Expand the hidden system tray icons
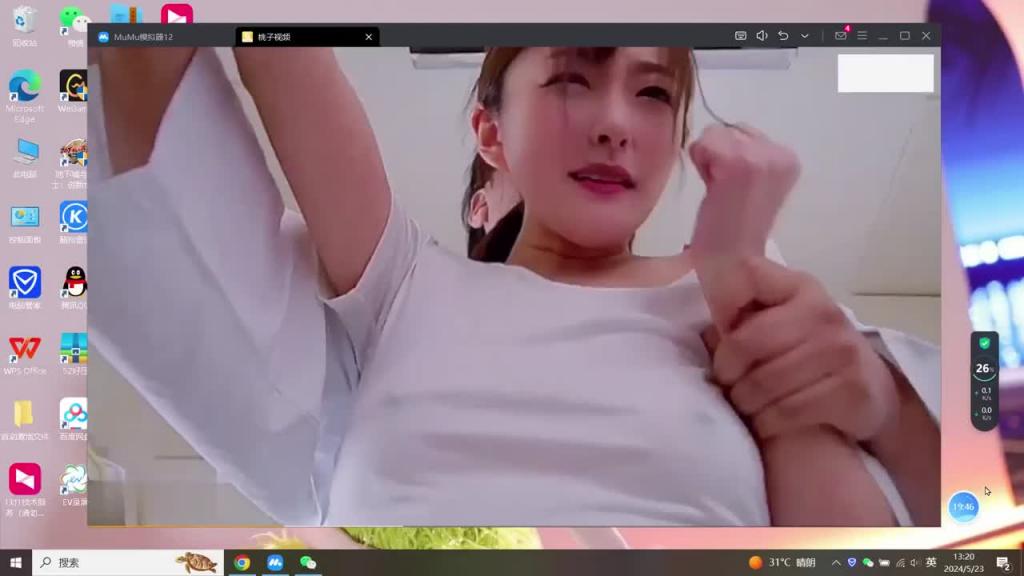 point(836,562)
